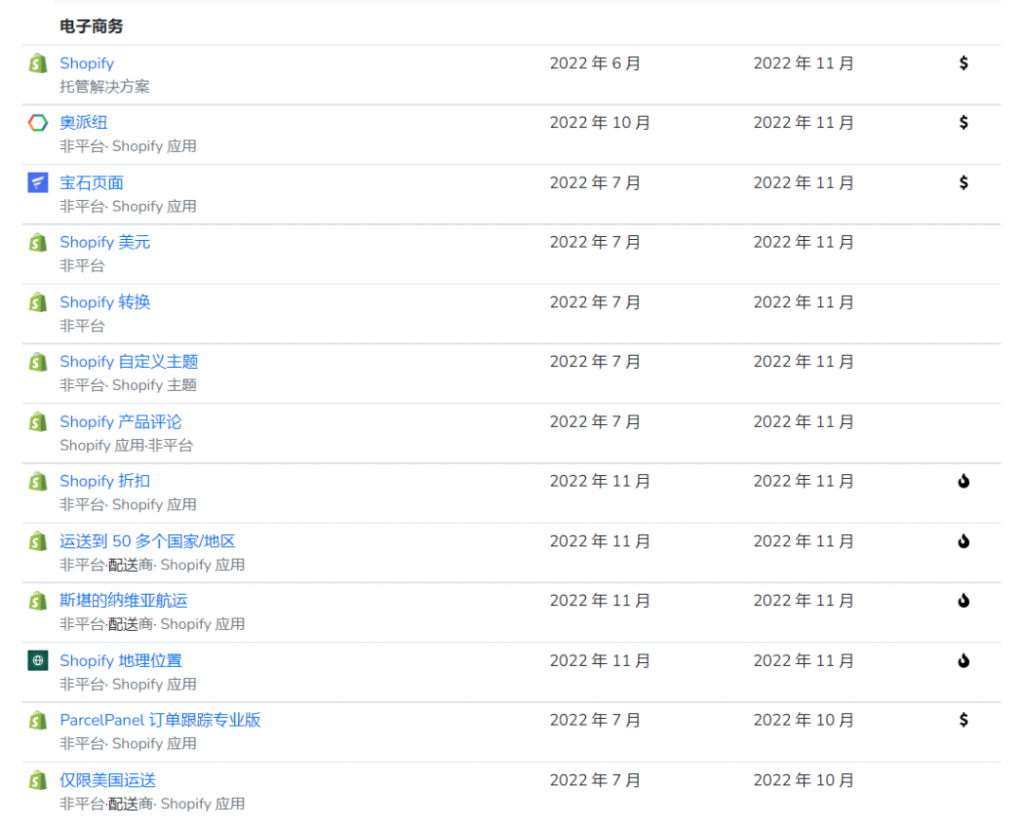Click the 电子商务 section heading
Viewport: 1024px width, 829px height.
(91, 26)
